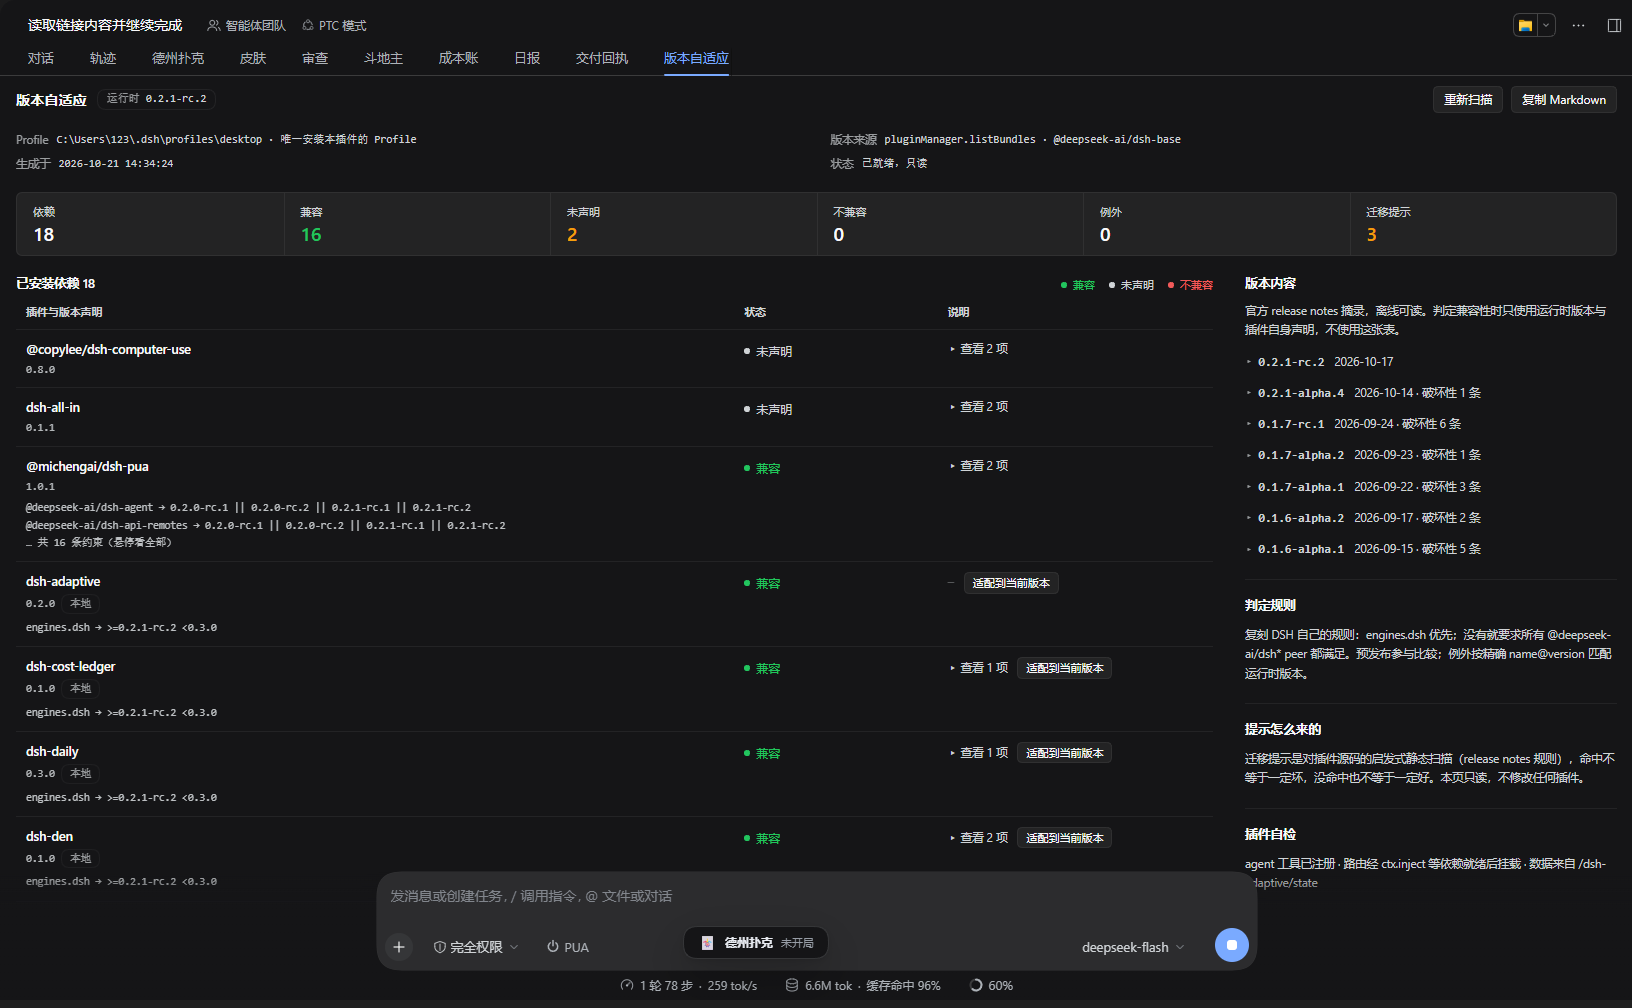Expand release notes for 0.1.6-alpha.1

pyautogui.click(x=1363, y=549)
